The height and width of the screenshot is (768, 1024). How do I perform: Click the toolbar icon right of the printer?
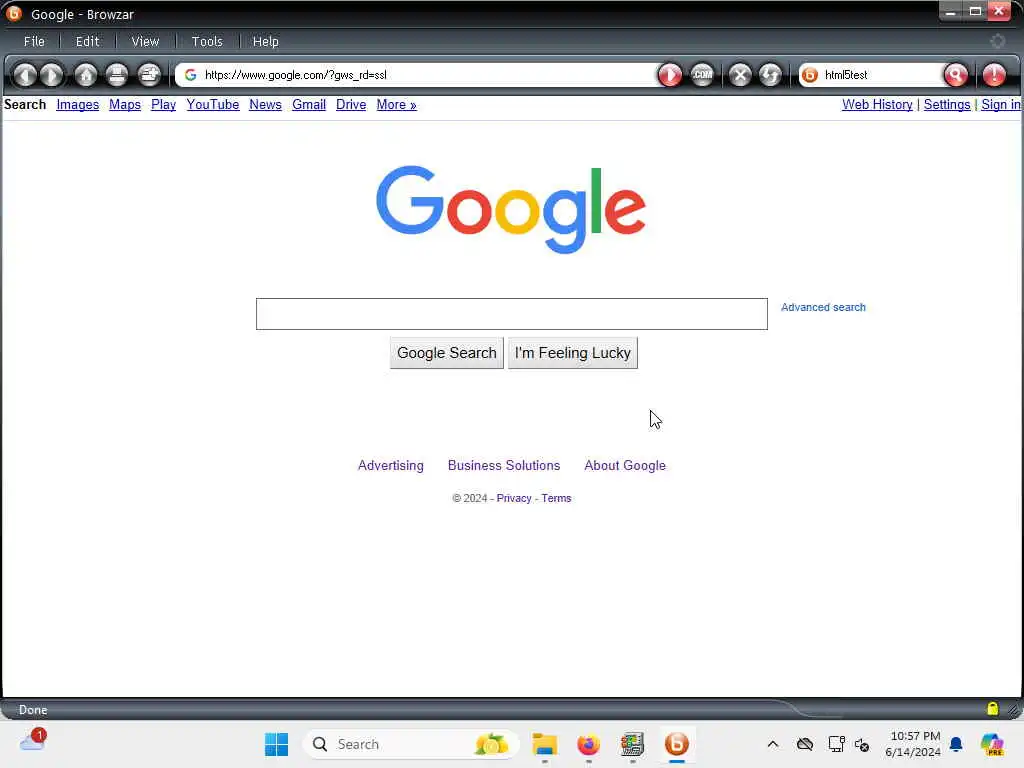point(150,75)
